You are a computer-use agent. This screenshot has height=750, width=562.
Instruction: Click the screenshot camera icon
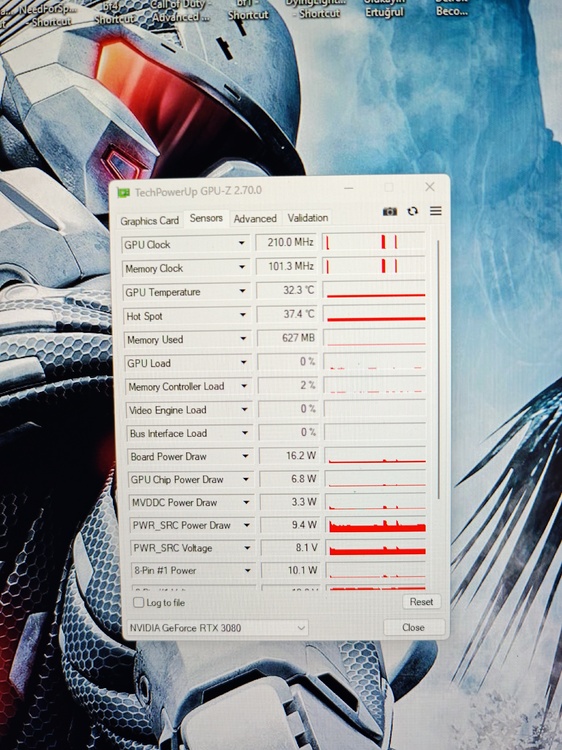point(390,211)
